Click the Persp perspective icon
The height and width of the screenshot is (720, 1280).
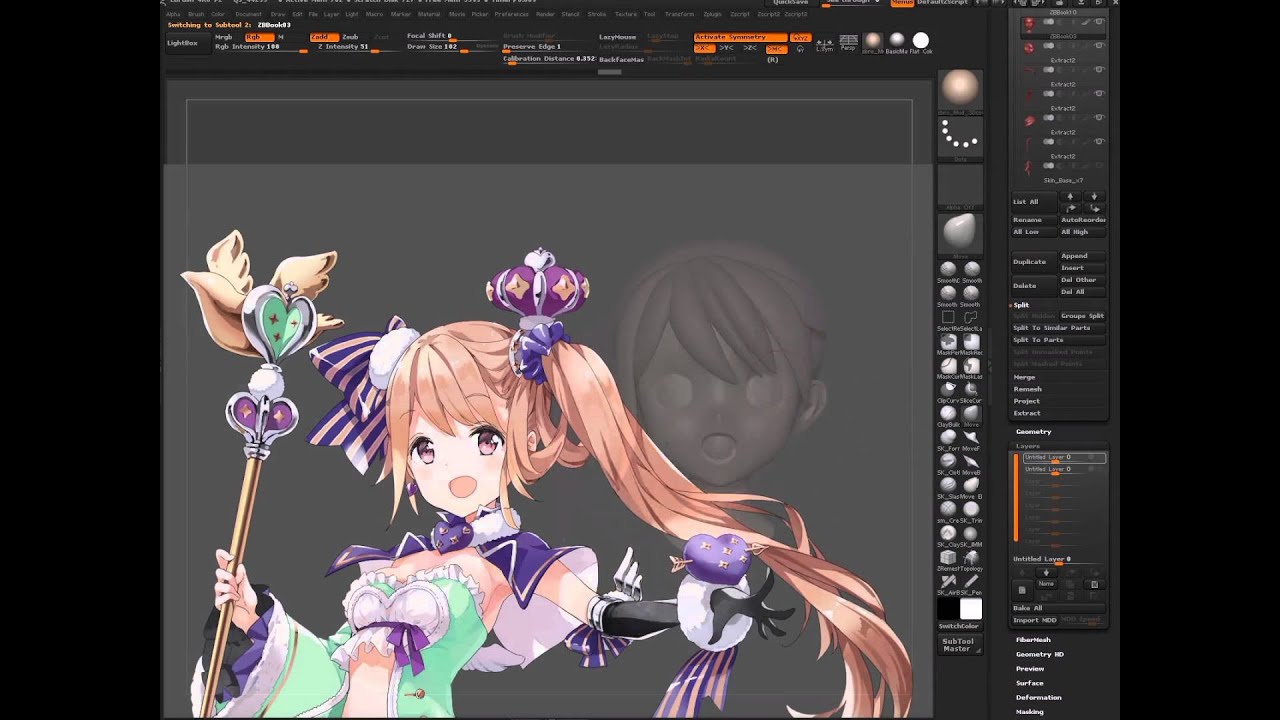[x=848, y=42]
